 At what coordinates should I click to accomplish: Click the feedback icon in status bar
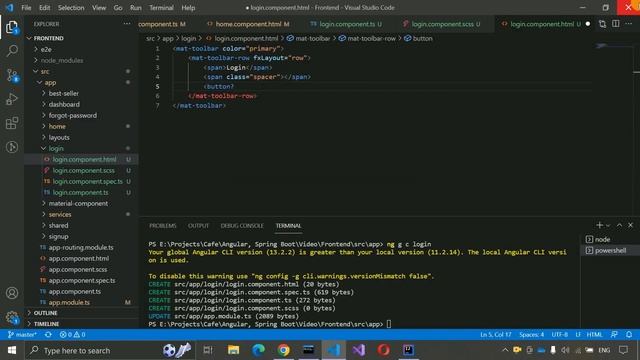(x=614, y=335)
